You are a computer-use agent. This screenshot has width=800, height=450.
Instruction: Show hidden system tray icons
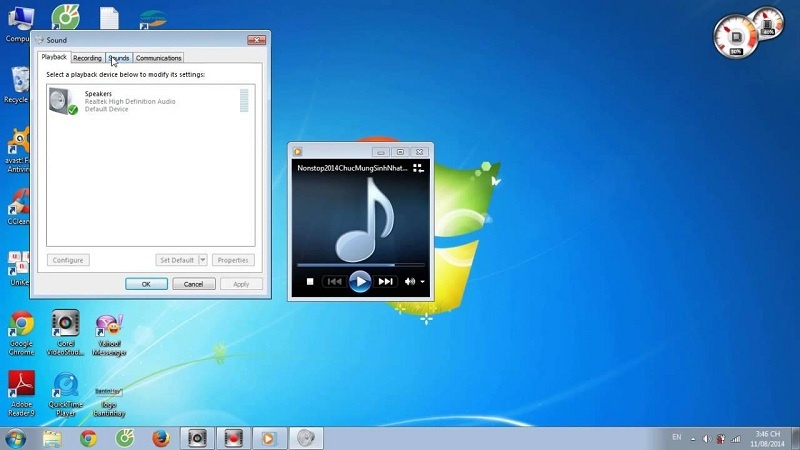tap(693, 439)
